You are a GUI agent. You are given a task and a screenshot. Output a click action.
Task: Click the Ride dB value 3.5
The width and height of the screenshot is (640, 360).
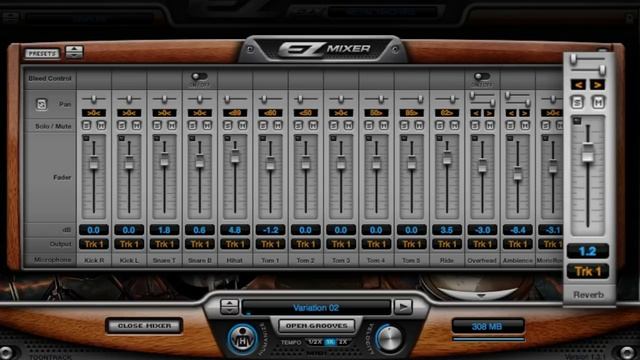point(447,230)
